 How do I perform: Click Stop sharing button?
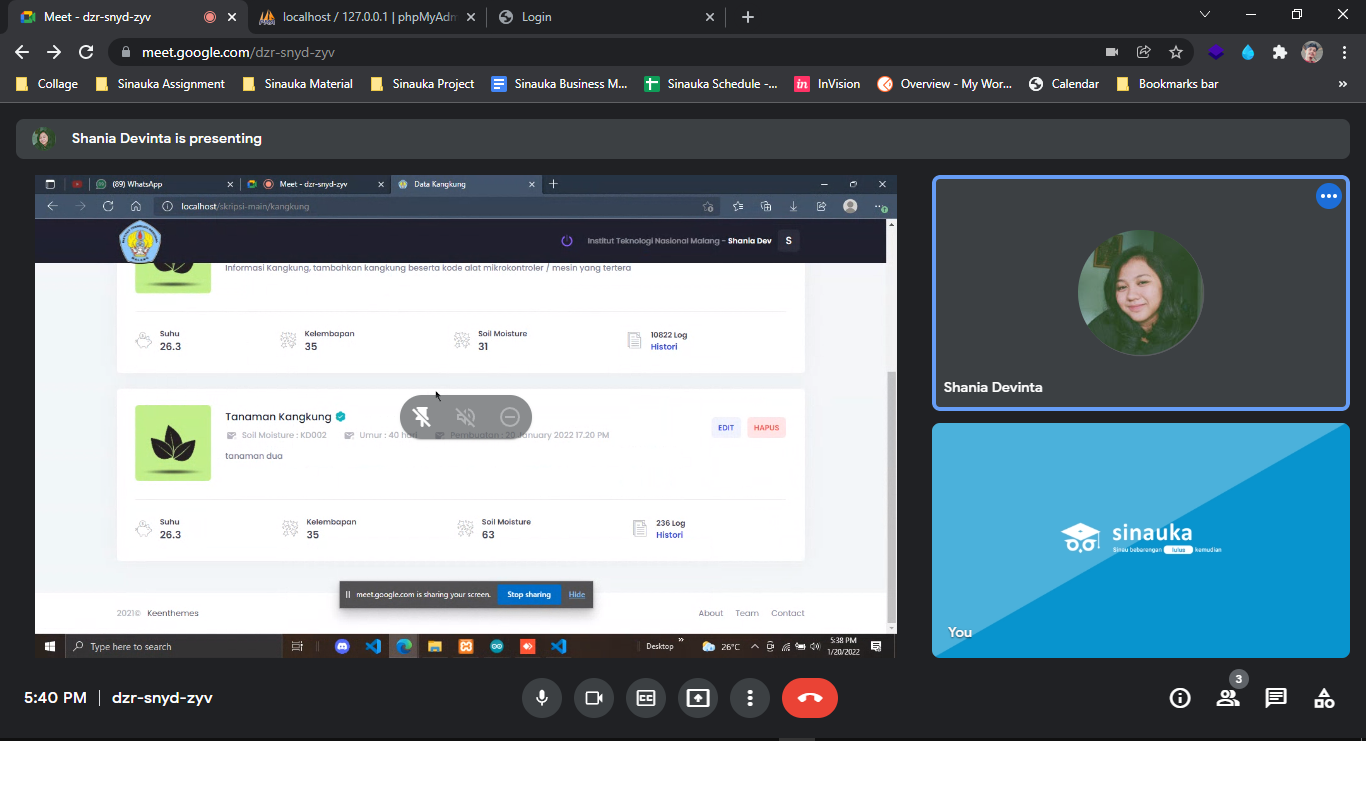(529, 594)
